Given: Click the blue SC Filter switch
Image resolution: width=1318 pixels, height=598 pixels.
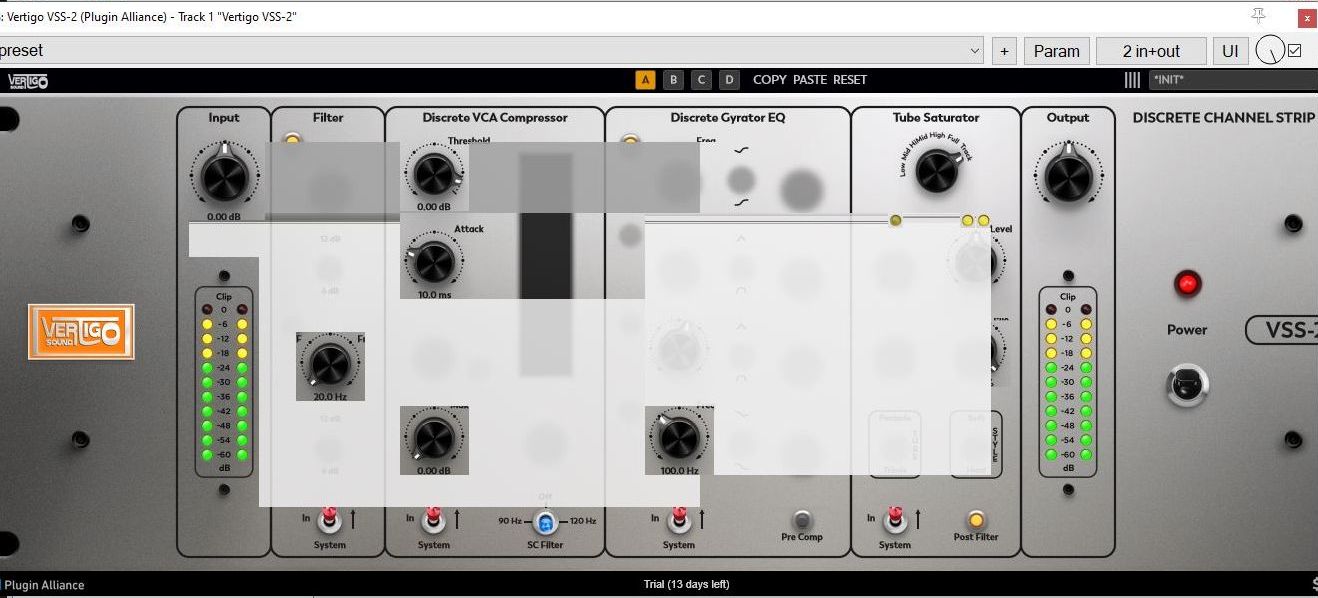Looking at the screenshot, I should point(545,521).
